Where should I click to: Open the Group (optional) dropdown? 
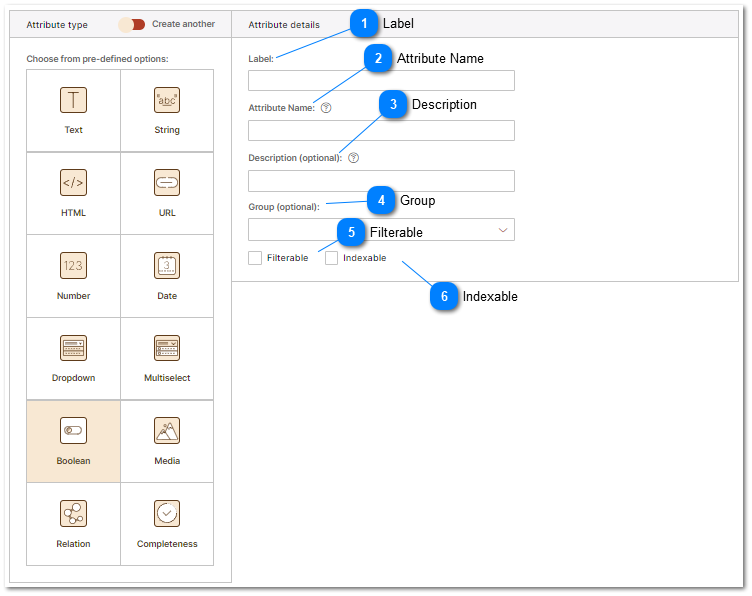click(x=381, y=230)
